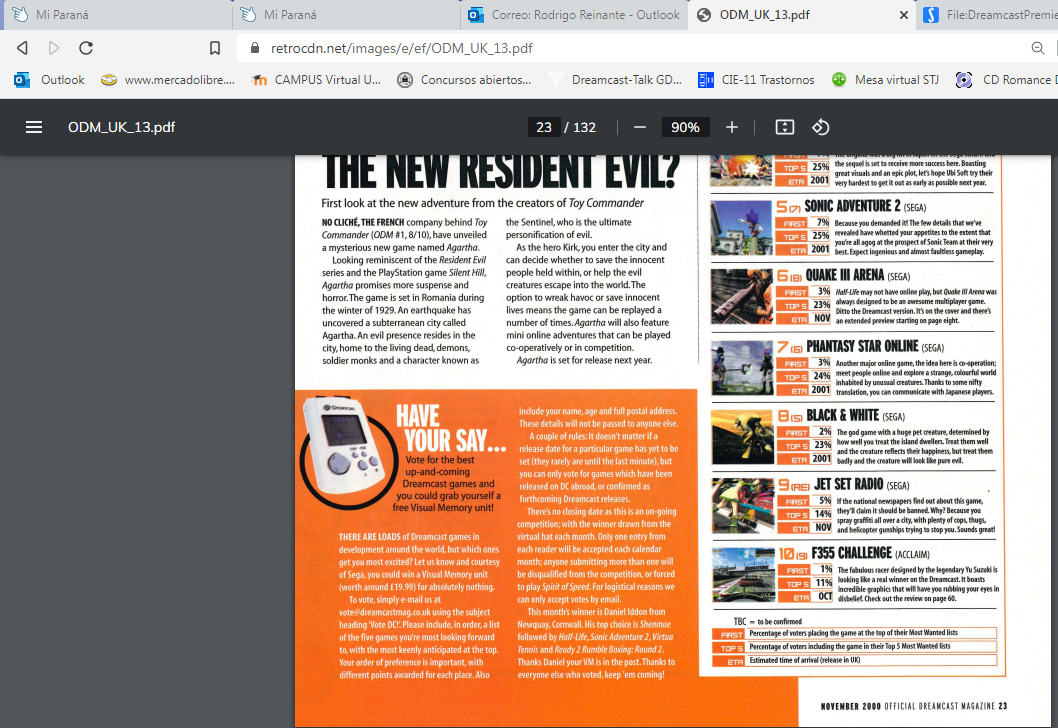Switch to the Mi Paraná tab beside Correo
1058x728 pixels.
pos(345,15)
